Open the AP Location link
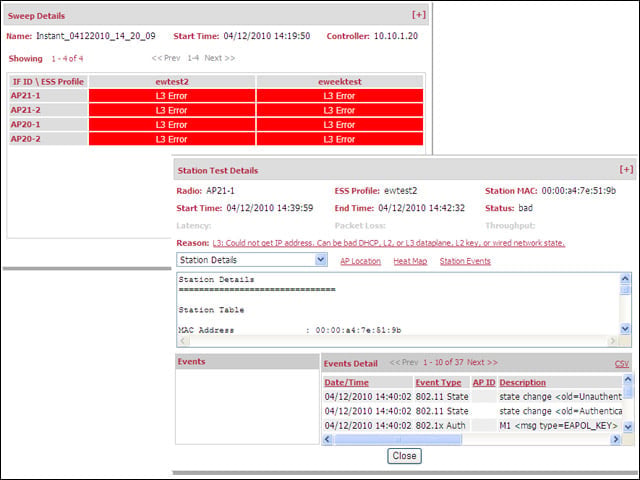Image resolution: width=640 pixels, height=480 pixels. pyautogui.click(x=360, y=261)
